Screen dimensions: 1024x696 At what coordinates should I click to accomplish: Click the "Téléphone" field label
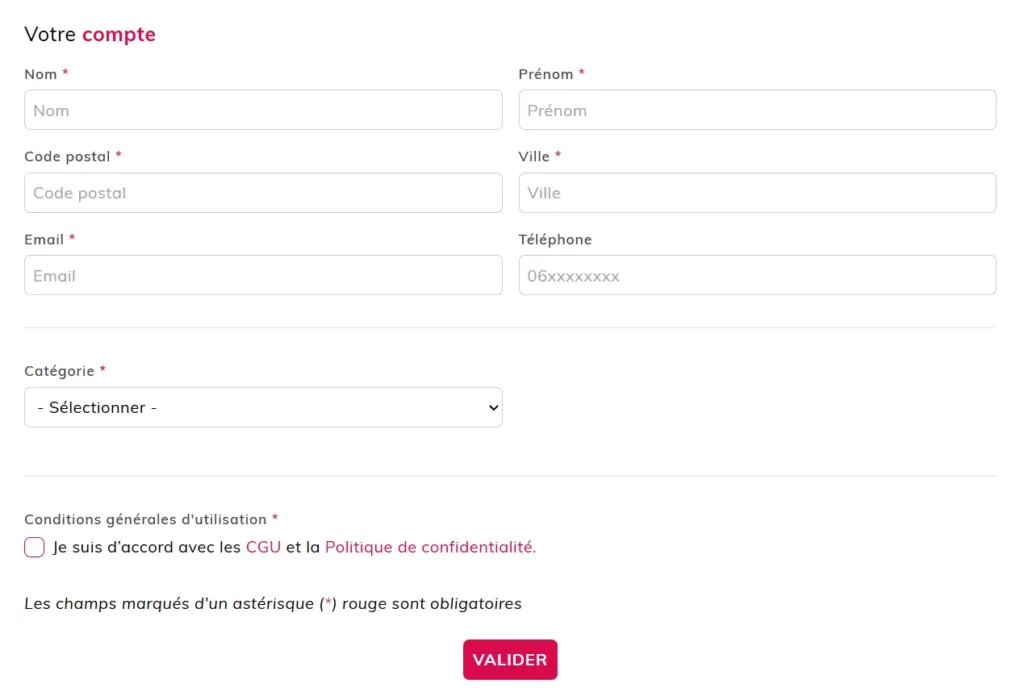[555, 240]
